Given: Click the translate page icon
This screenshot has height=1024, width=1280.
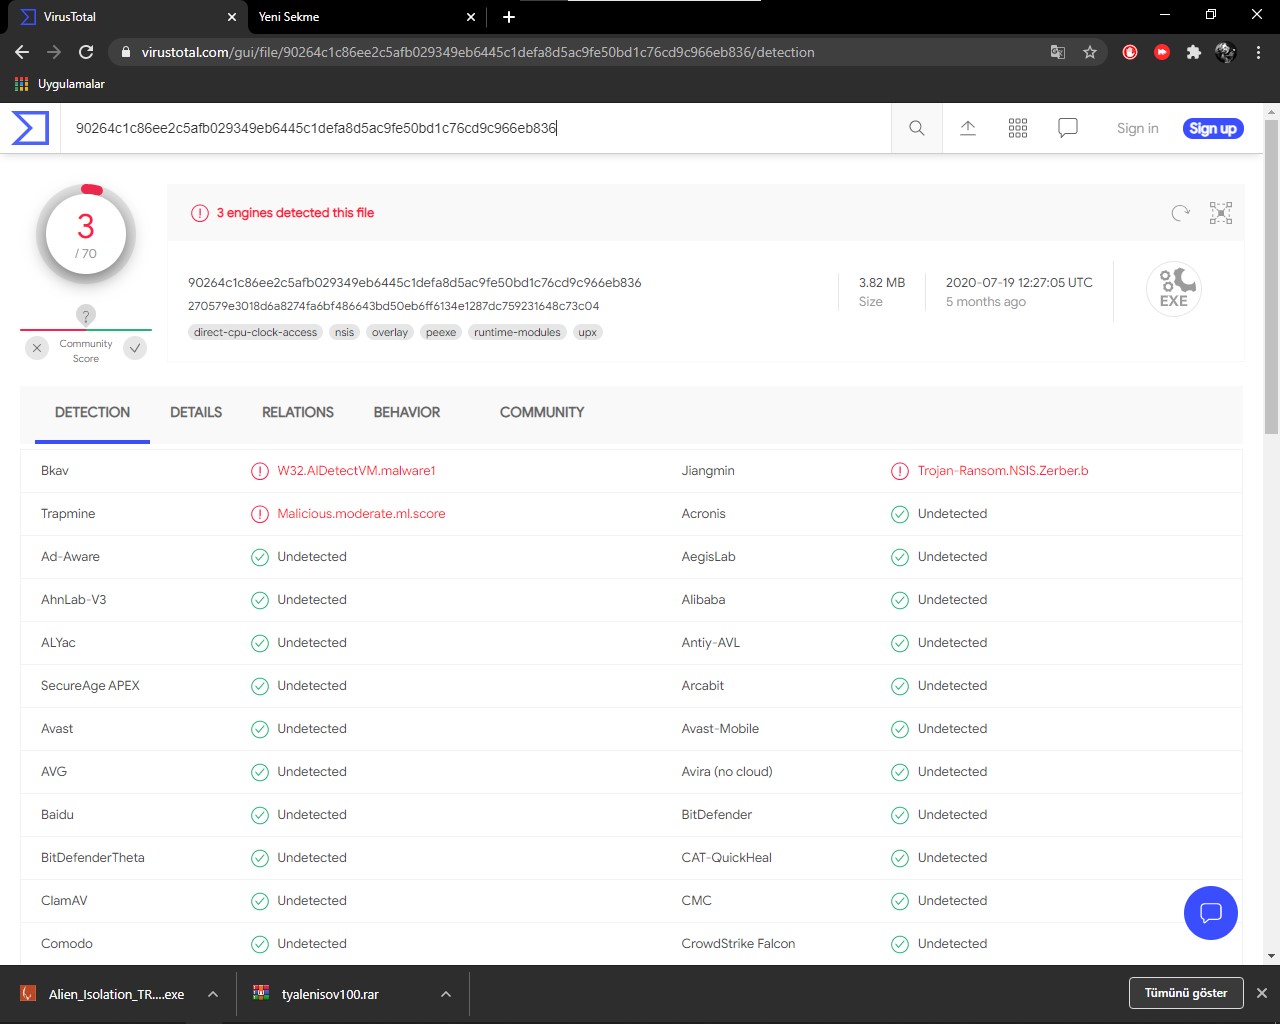Looking at the screenshot, I should point(1058,52).
